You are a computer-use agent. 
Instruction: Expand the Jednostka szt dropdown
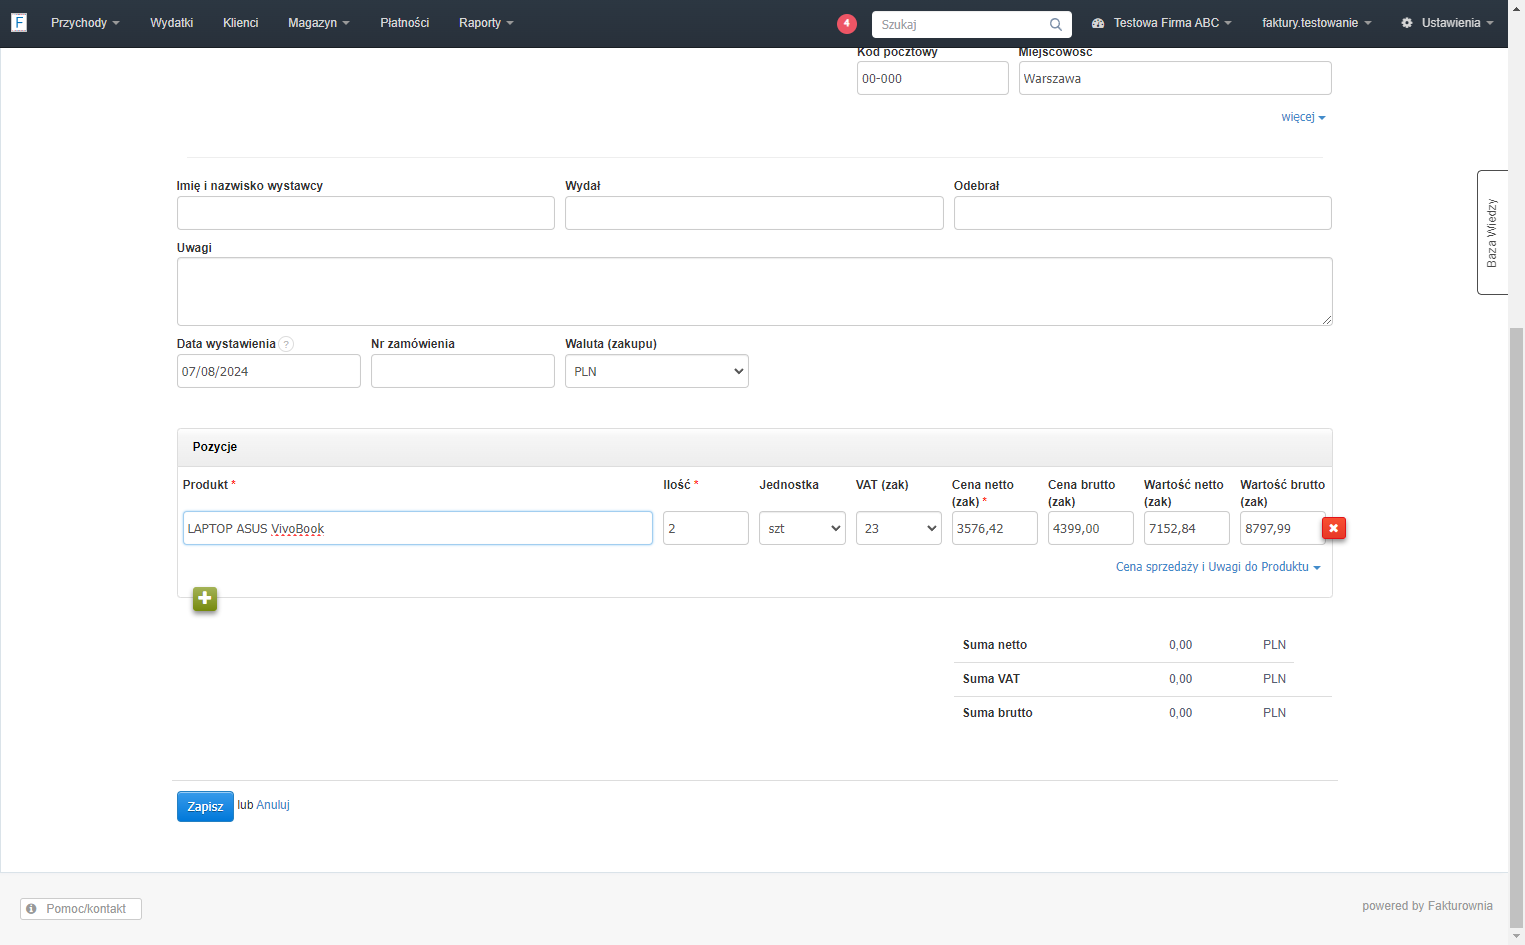point(802,528)
